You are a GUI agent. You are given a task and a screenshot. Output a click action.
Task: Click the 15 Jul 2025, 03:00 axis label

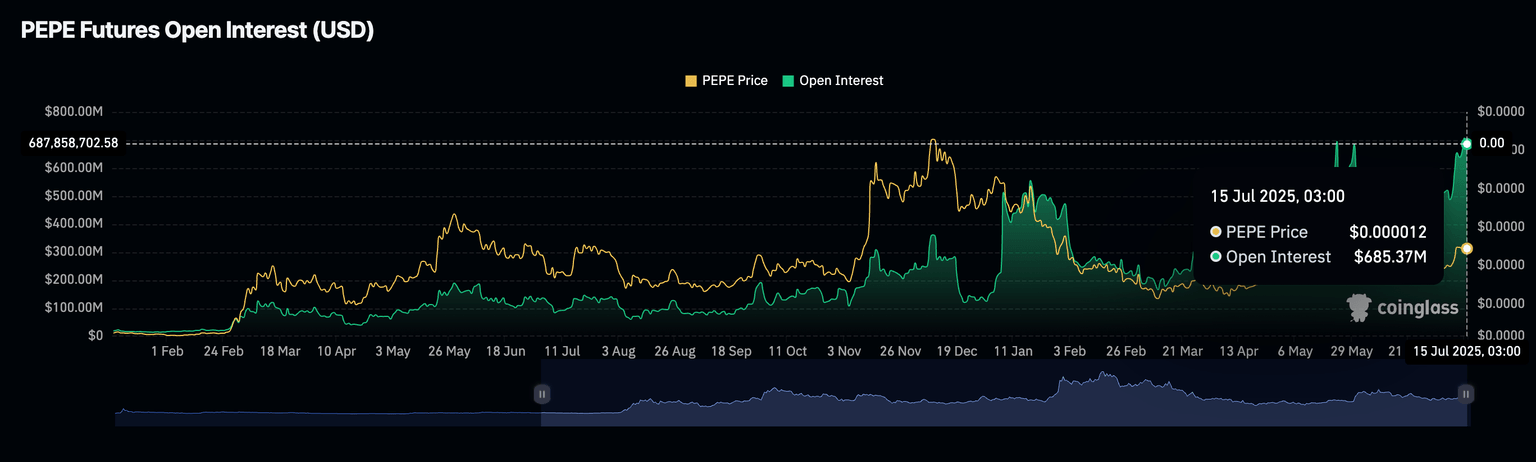coord(1466,351)
